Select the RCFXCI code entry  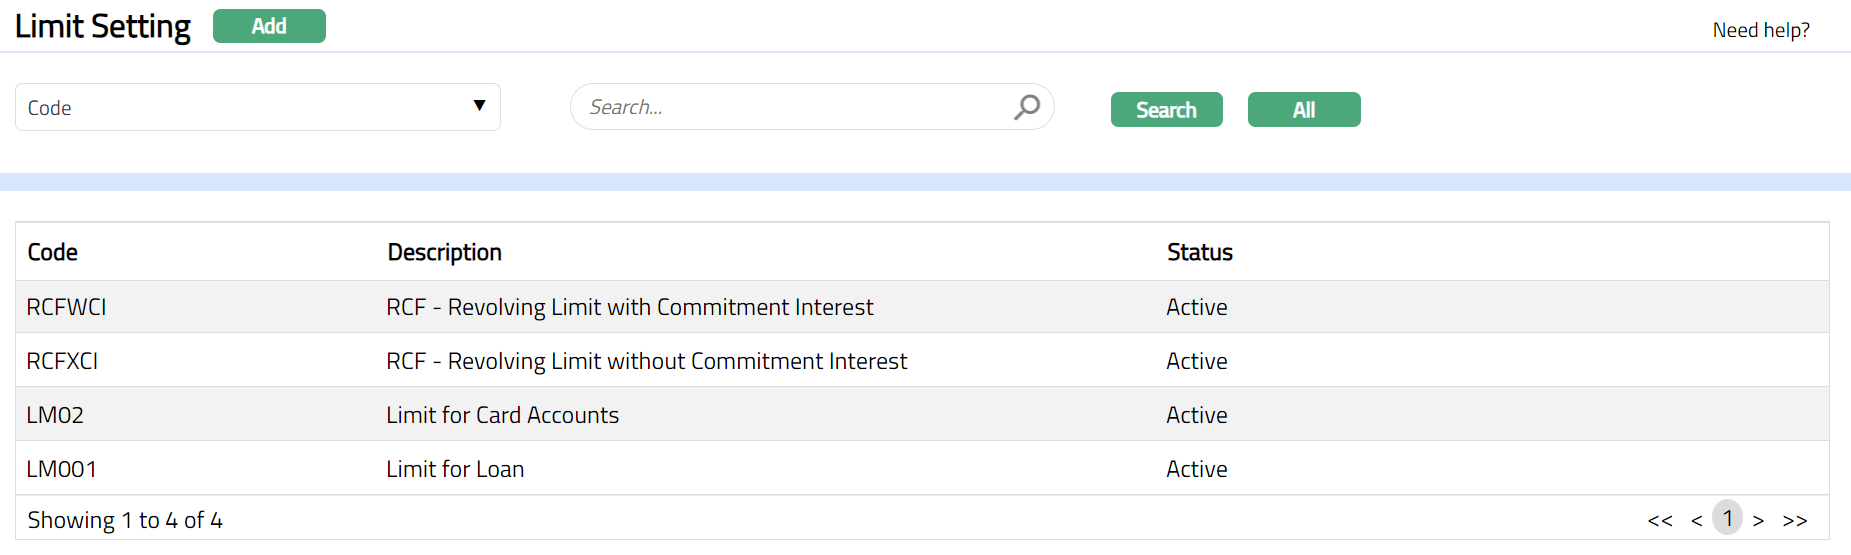click(x=62, y=361)
